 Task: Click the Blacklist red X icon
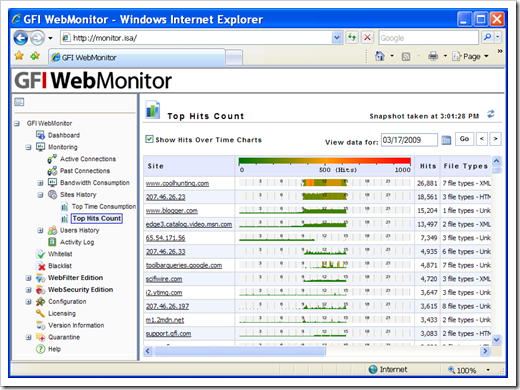pos(41,266)
